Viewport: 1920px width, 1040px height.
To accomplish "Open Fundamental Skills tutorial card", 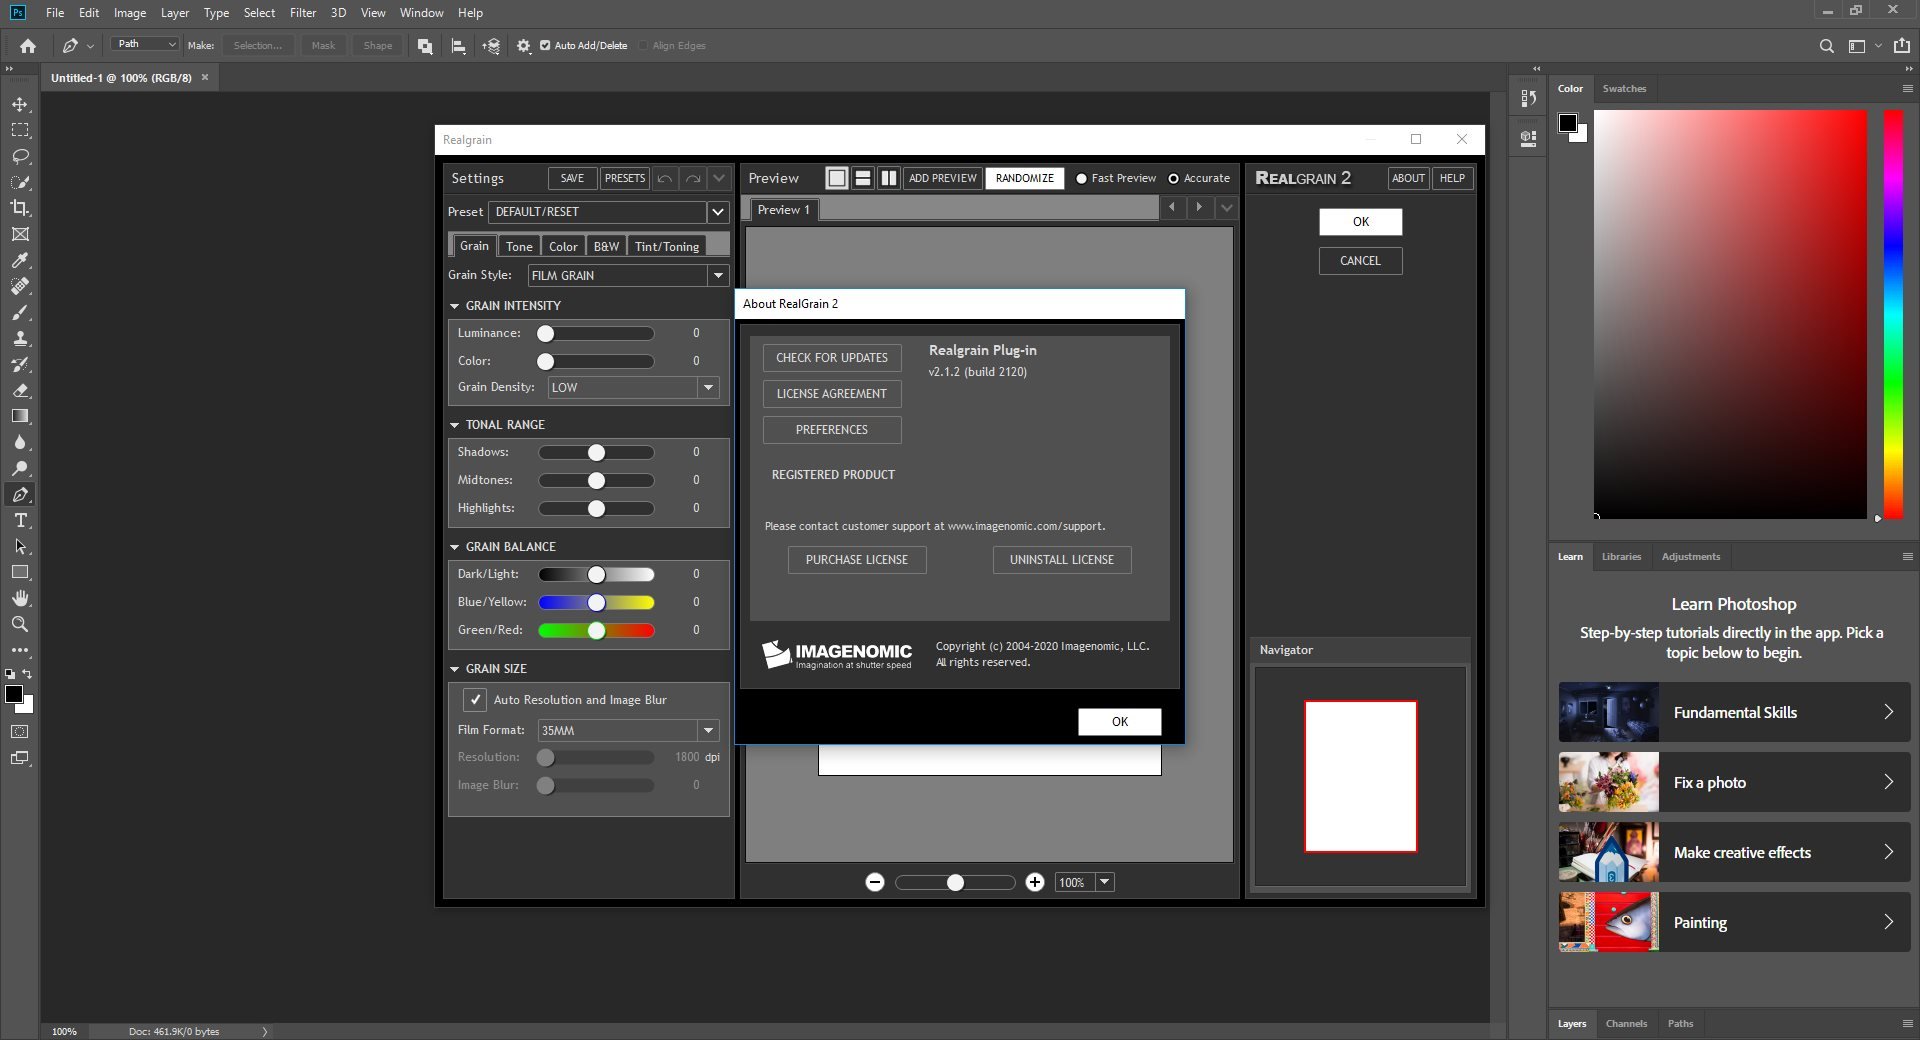I will (x=1734, y=712).
